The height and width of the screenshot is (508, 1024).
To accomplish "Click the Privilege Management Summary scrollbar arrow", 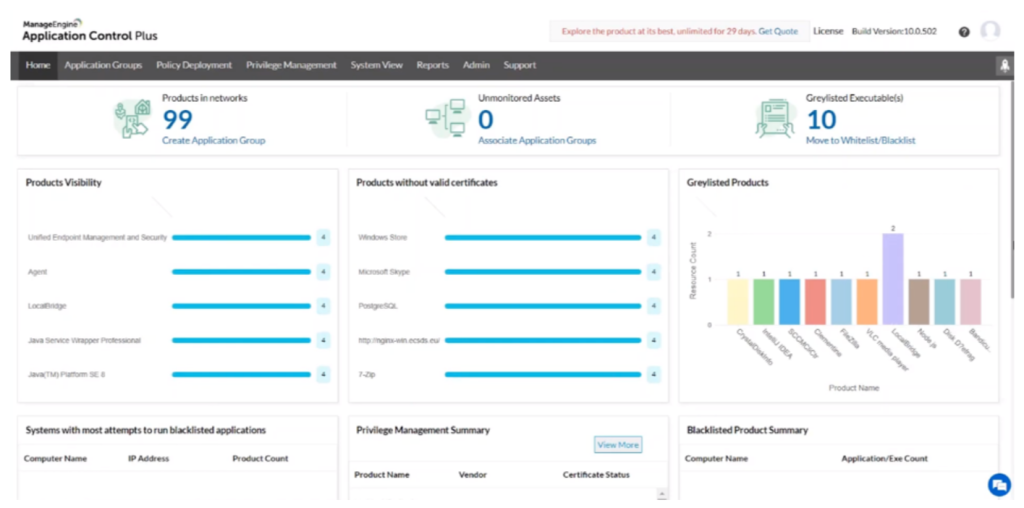I will (x=660, y=494).
